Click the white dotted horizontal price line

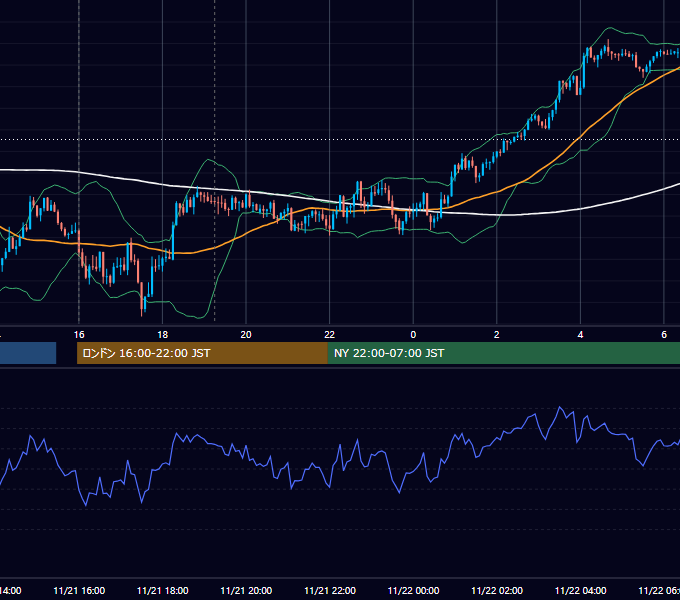tap(340, 140)
